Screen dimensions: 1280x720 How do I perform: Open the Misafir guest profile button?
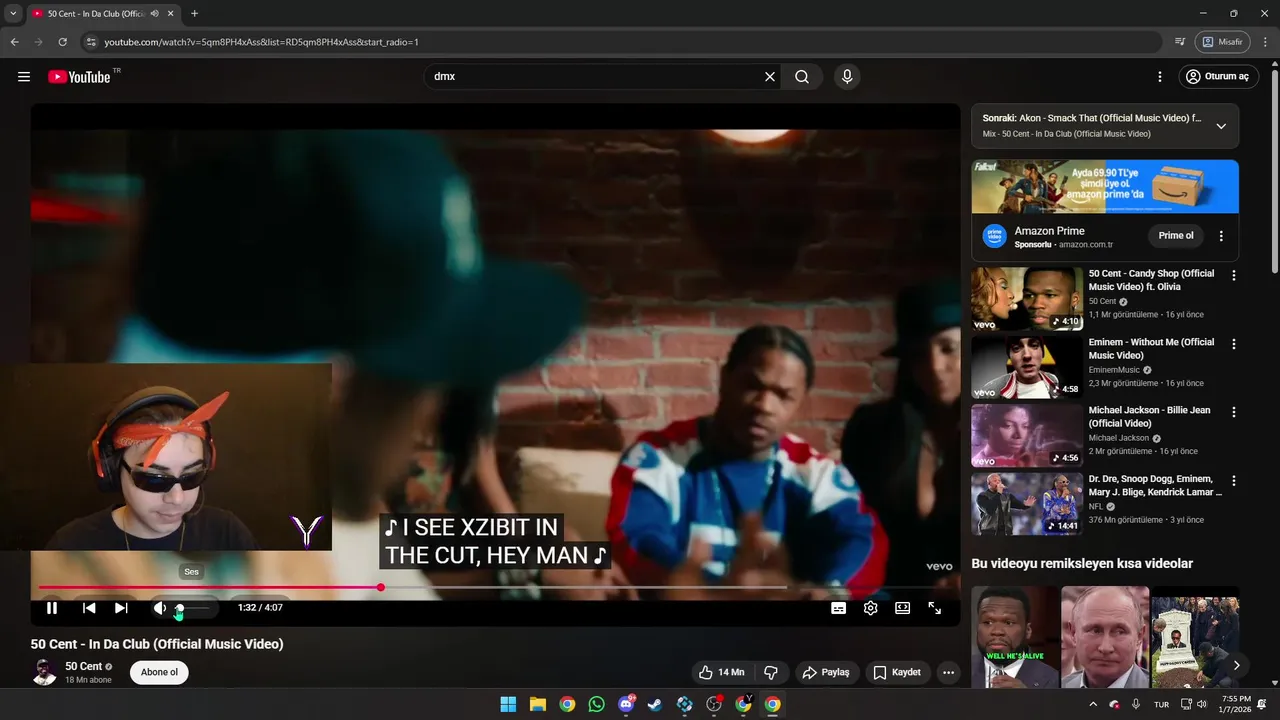(1222, 42)
